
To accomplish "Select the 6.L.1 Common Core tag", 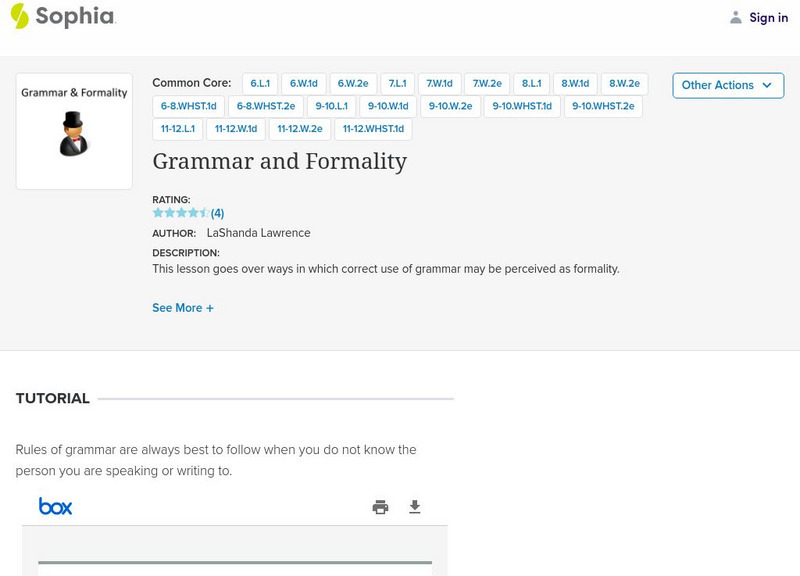I will pyautogui.click(x=260, y=84).
